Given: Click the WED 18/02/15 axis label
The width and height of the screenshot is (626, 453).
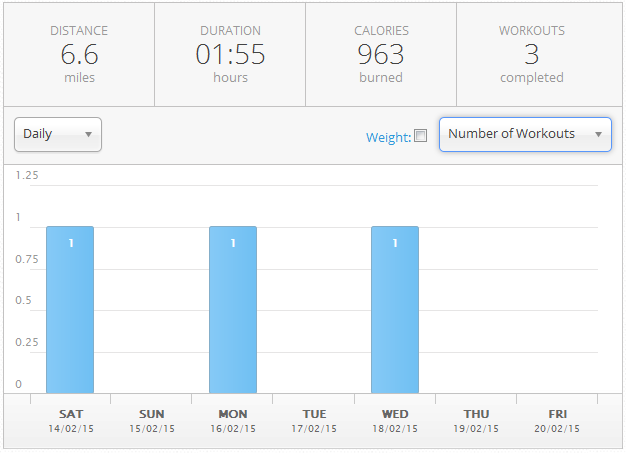Looking at the screenshot, I should pyautogui.click(x=395, y=420).
